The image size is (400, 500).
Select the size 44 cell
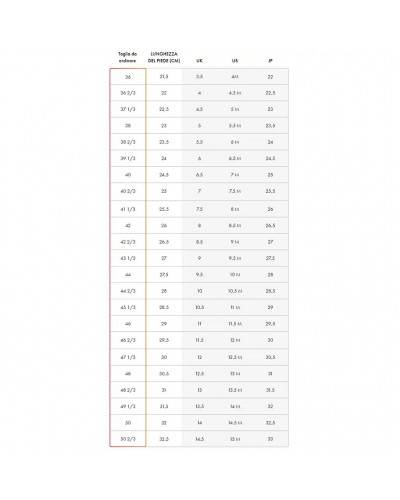(128, 275)
